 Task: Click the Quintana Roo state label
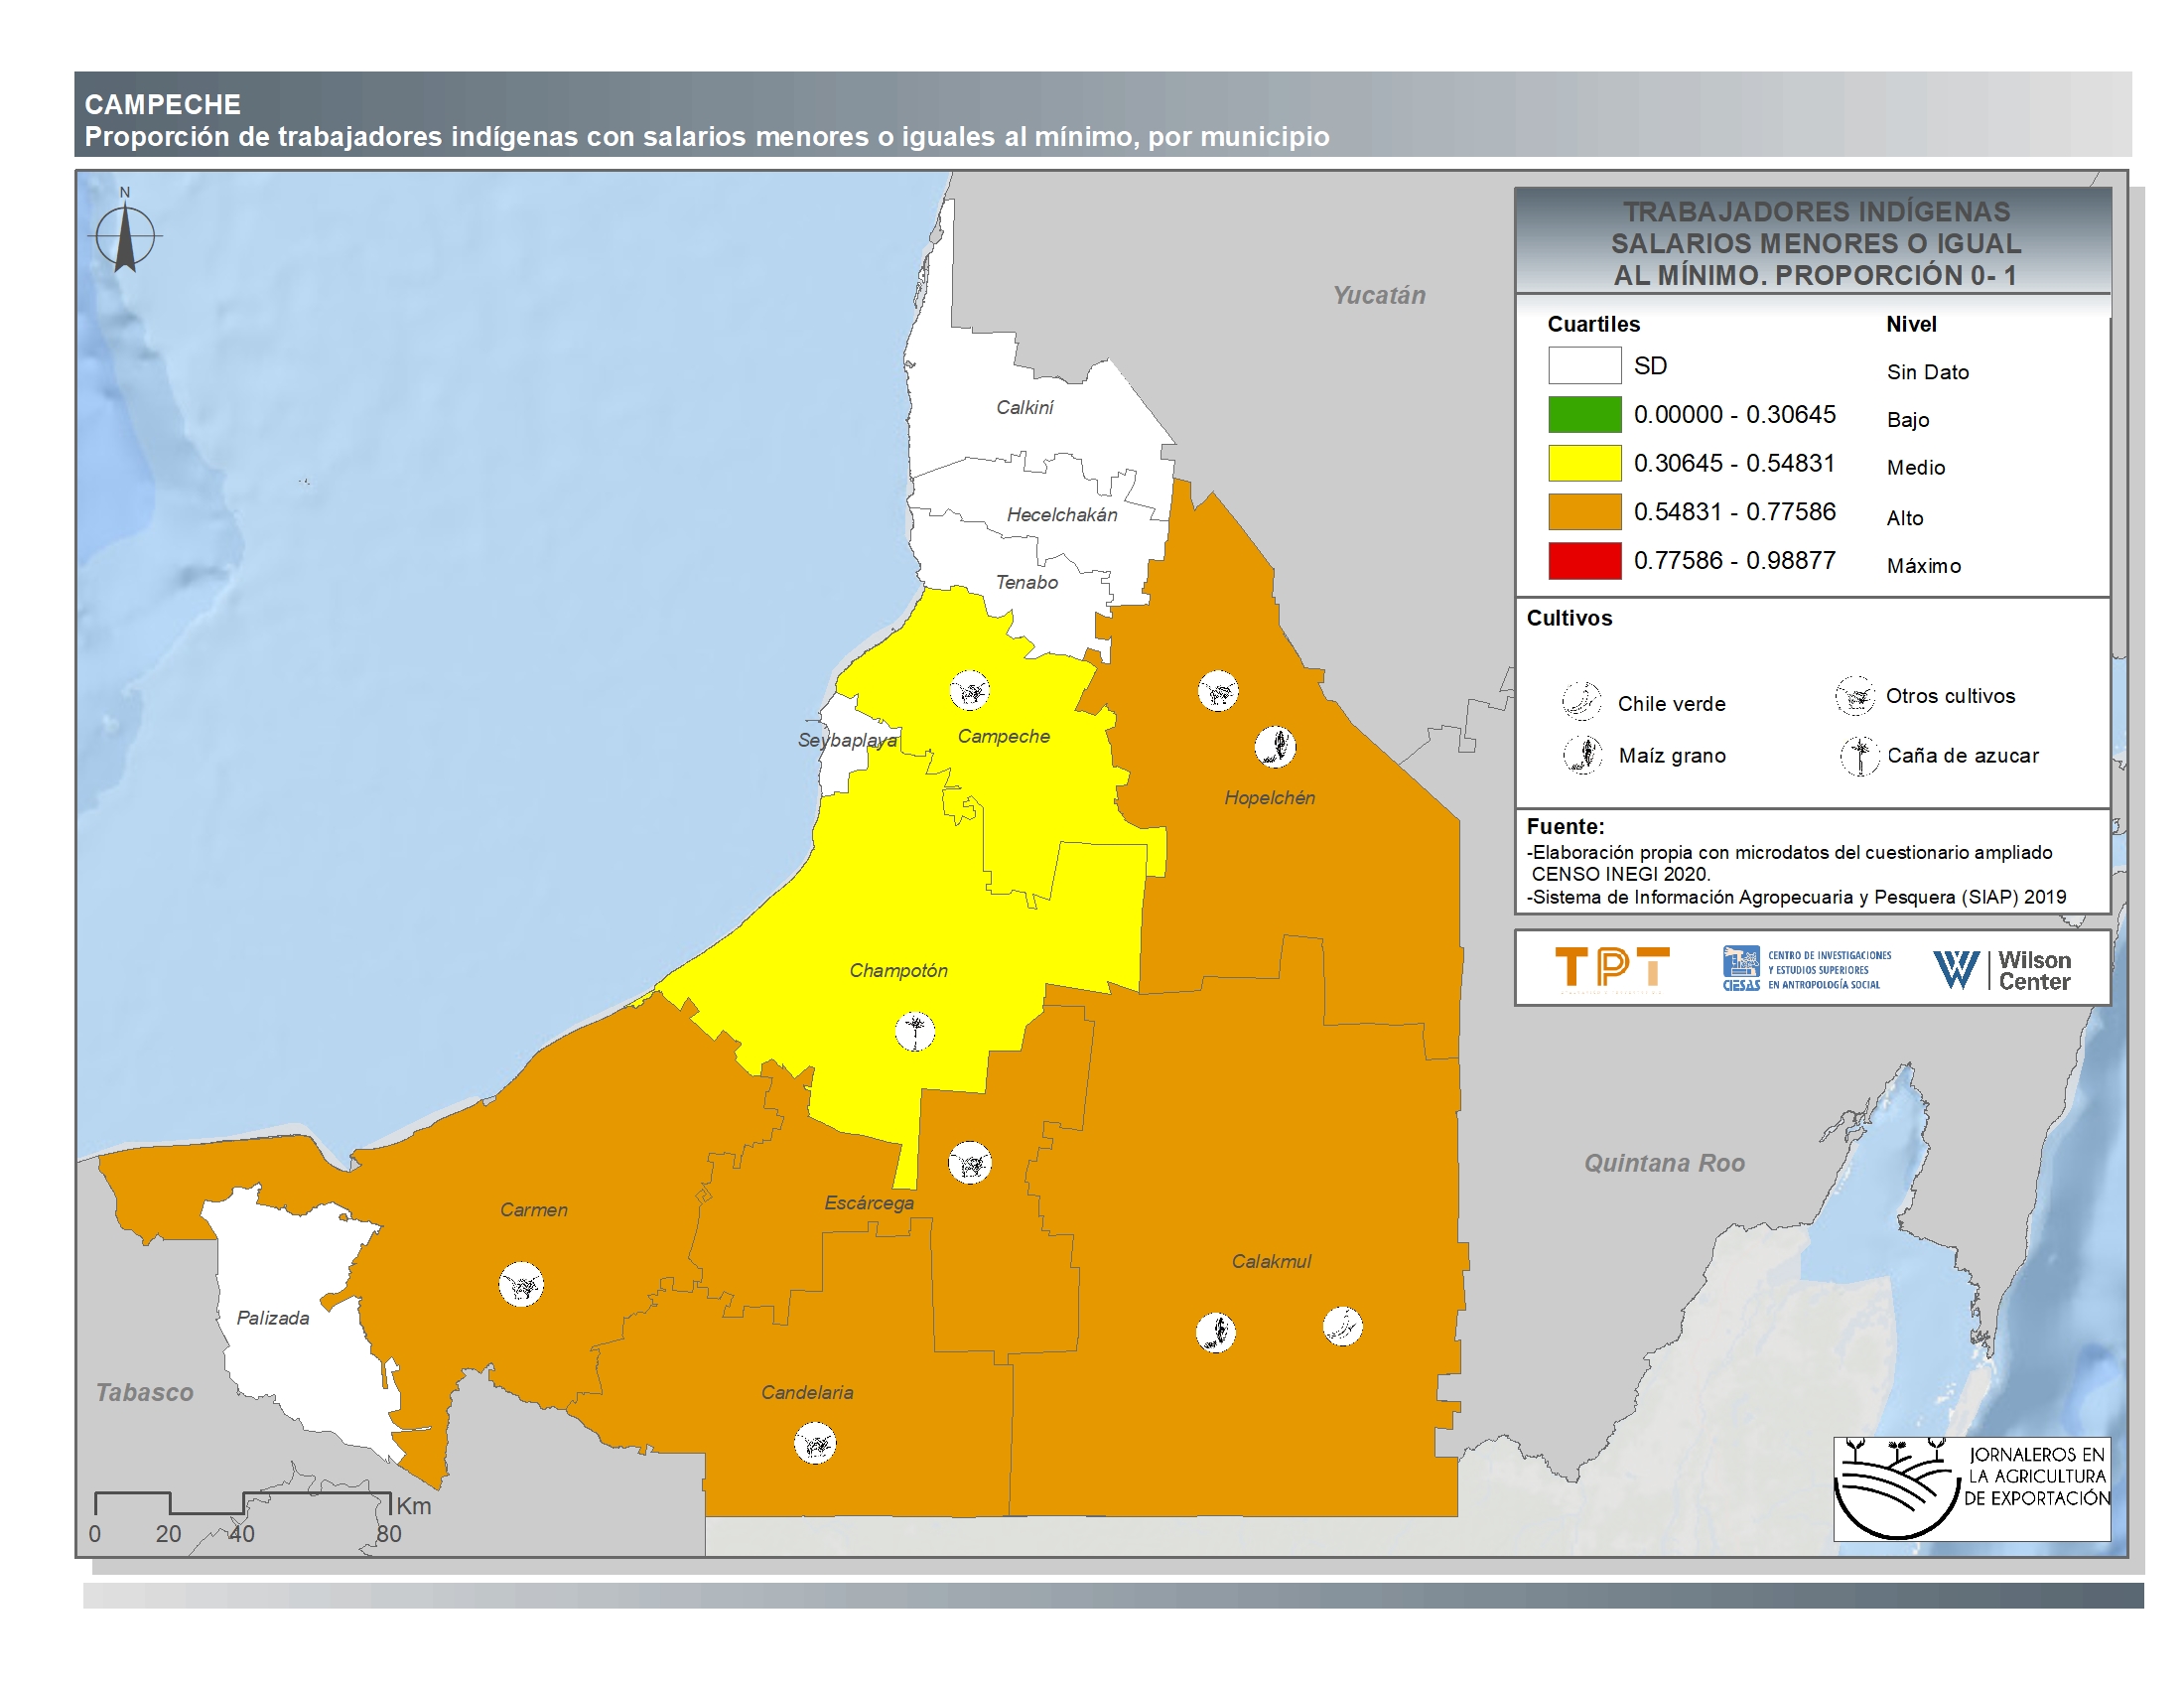click(1664, 1163)
